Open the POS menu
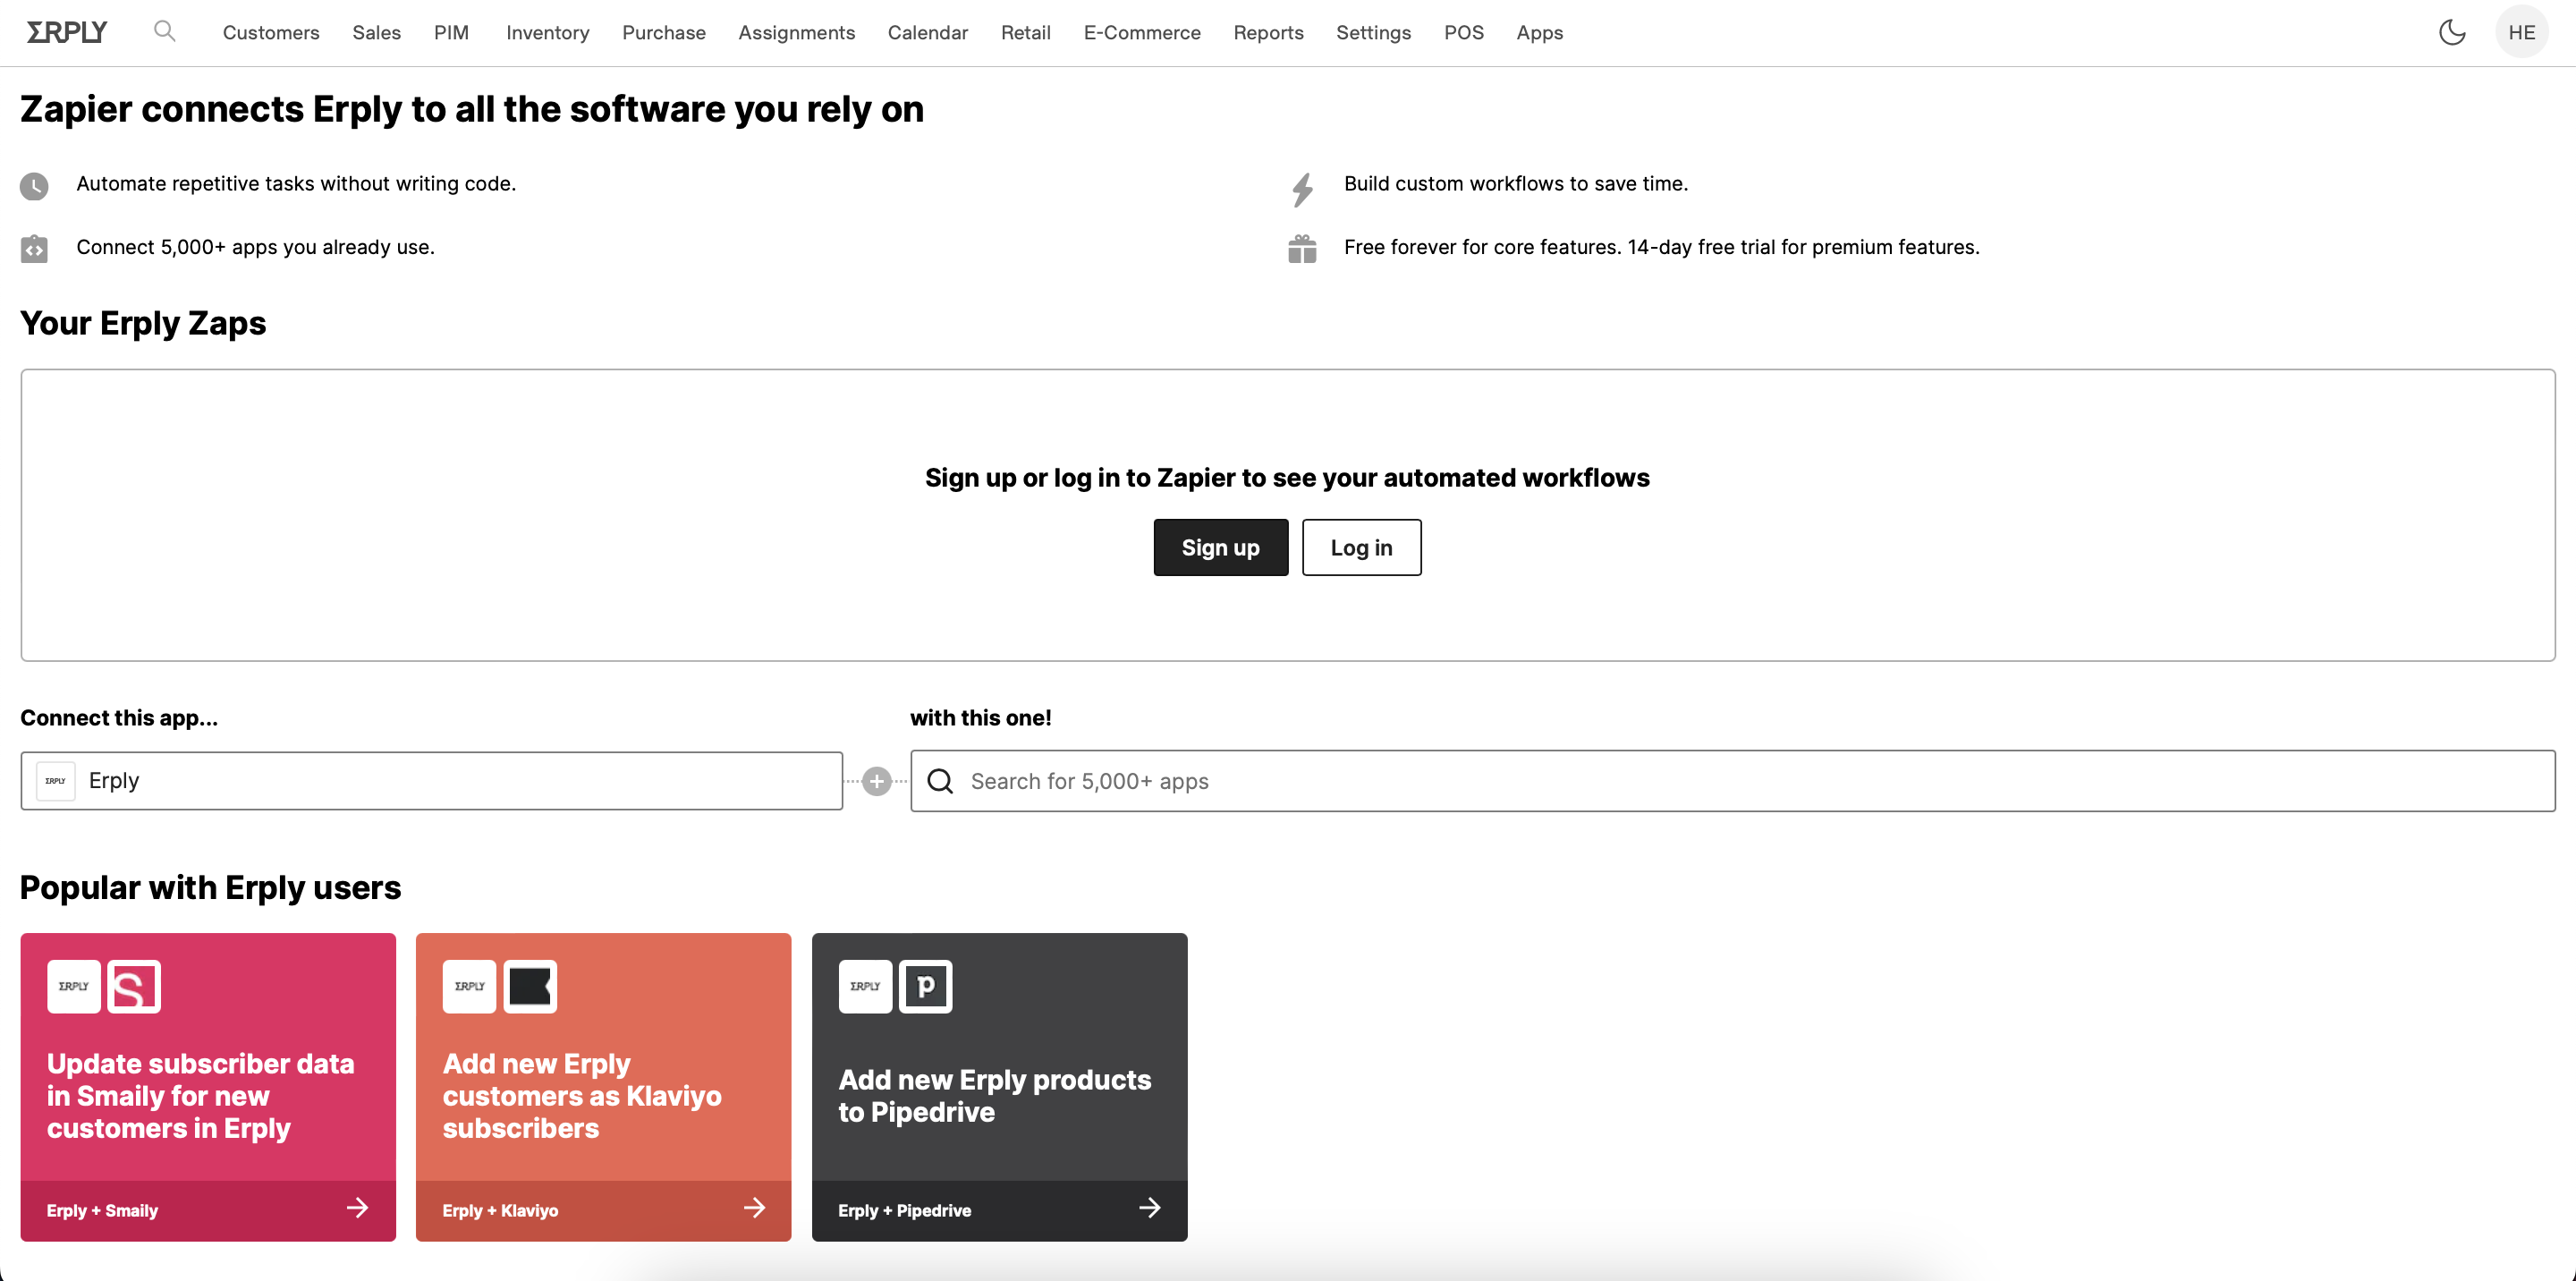Image resolution: width=2576 pixels, height=1281 pixels. [x=1464, y=32]
